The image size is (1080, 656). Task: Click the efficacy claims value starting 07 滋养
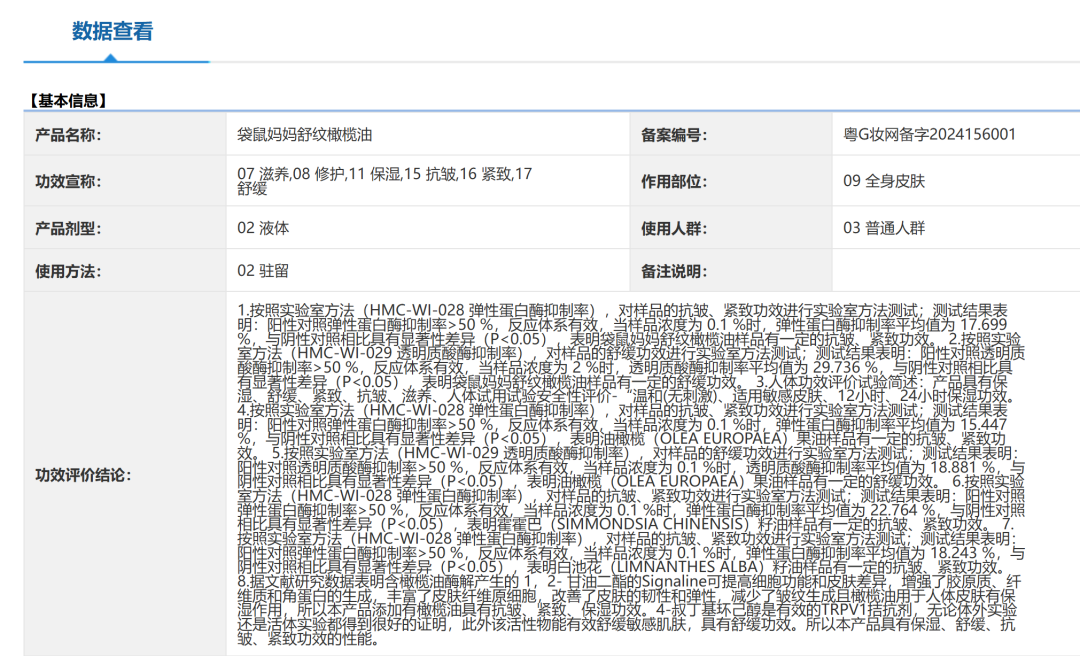pos(384,181)
